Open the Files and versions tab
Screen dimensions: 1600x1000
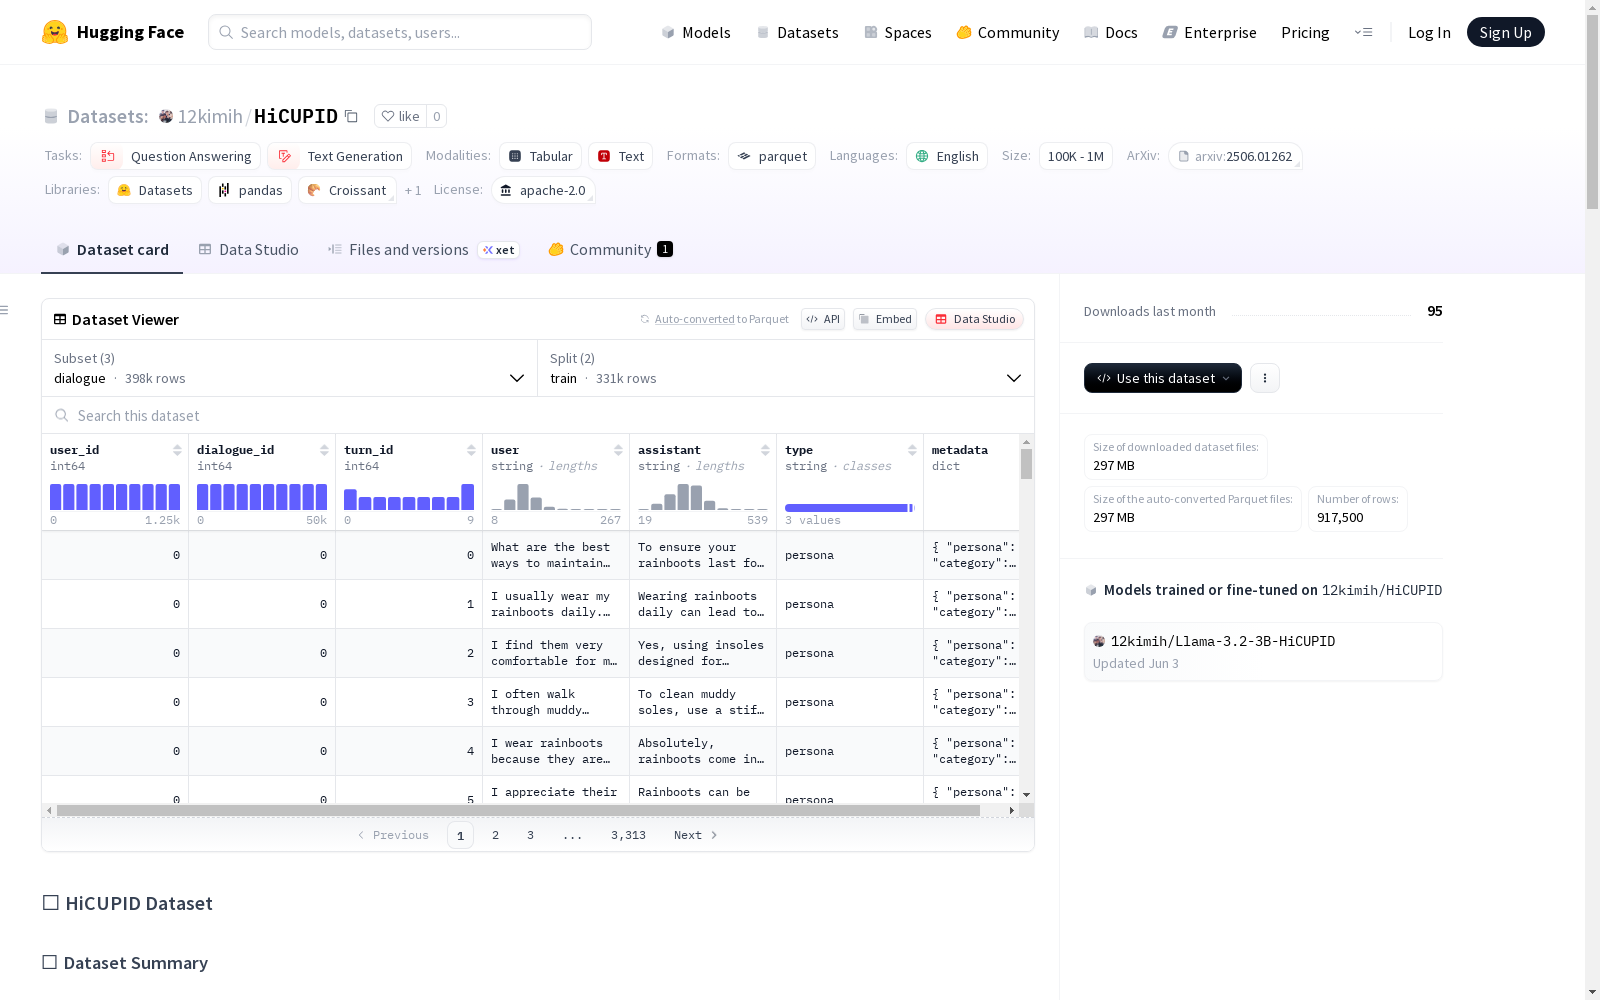coord(423,250)
